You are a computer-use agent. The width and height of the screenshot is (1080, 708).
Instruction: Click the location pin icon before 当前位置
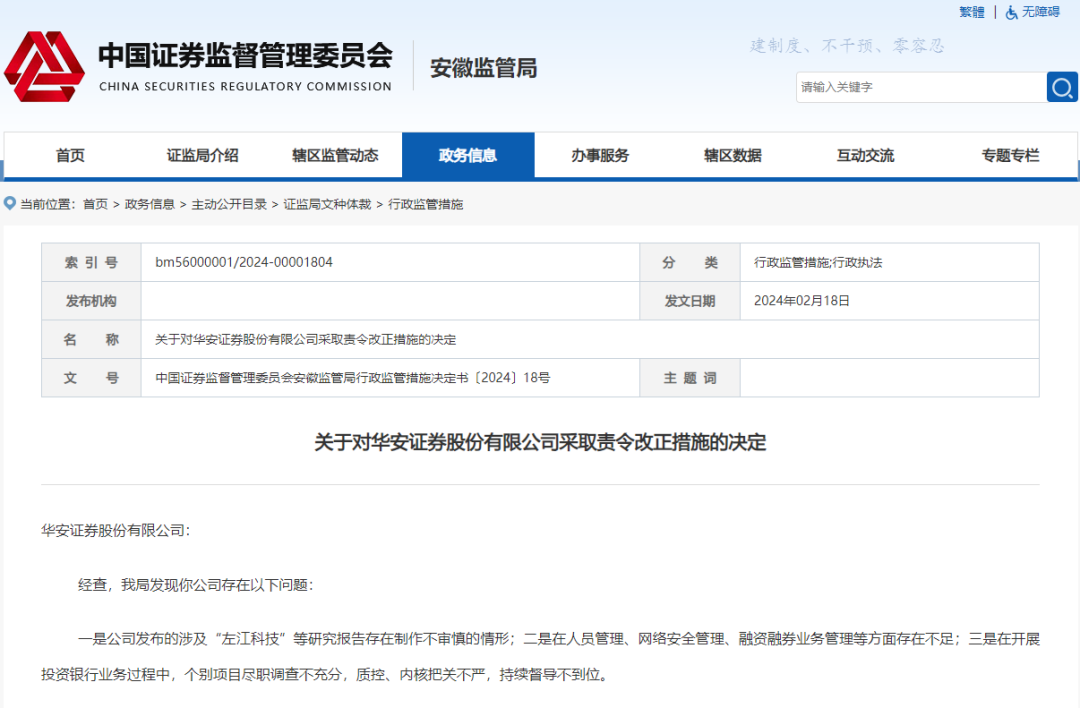(x=10, y=203)
